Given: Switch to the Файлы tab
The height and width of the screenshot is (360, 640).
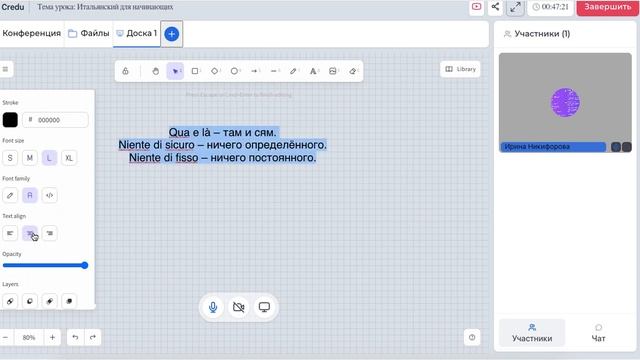Looking at the screenshot, I should [89, 33].
